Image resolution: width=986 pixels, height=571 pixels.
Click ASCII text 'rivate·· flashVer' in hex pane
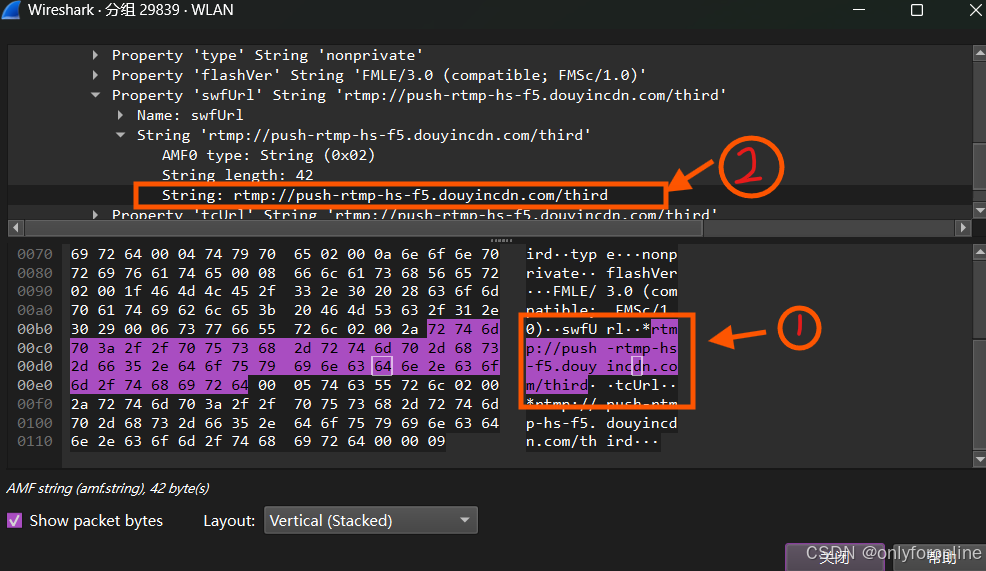tap(602, 274)
